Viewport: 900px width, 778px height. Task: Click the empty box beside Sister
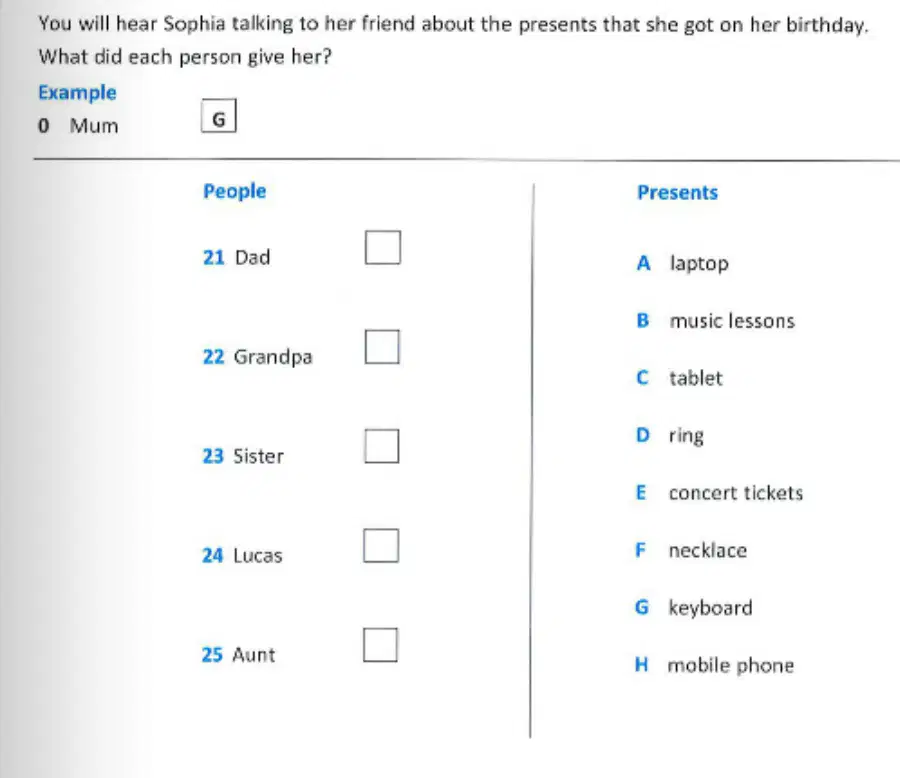click(382, 446)
